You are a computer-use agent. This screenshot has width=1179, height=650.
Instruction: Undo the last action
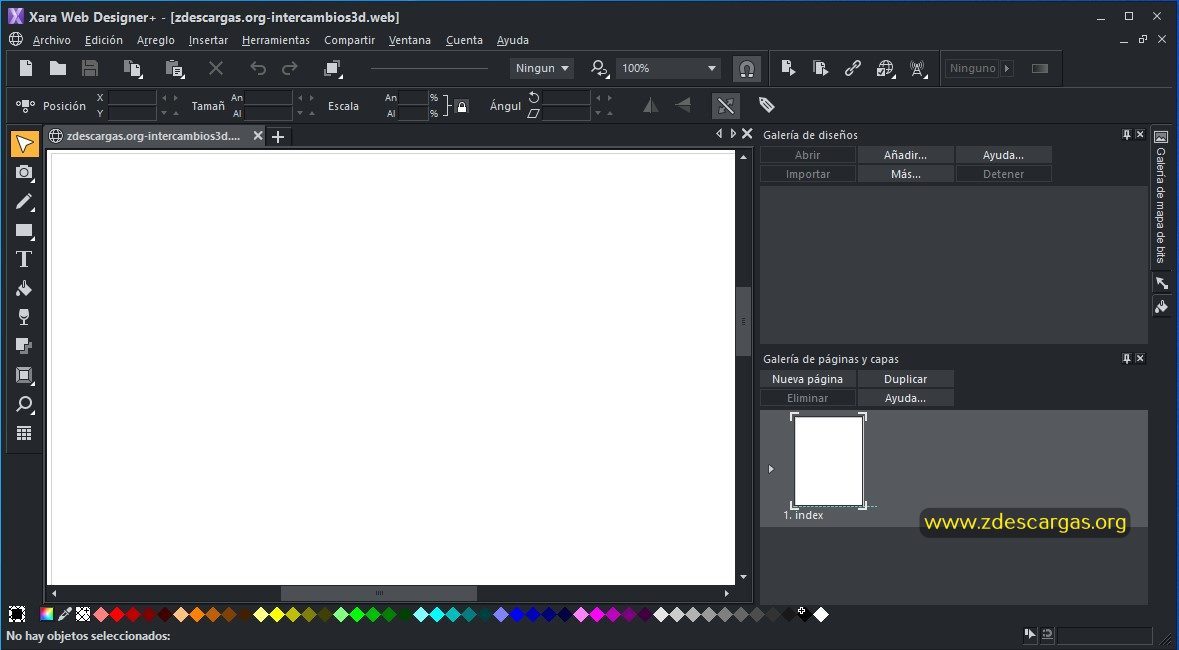pyautogui.click(x=258, y=68)
